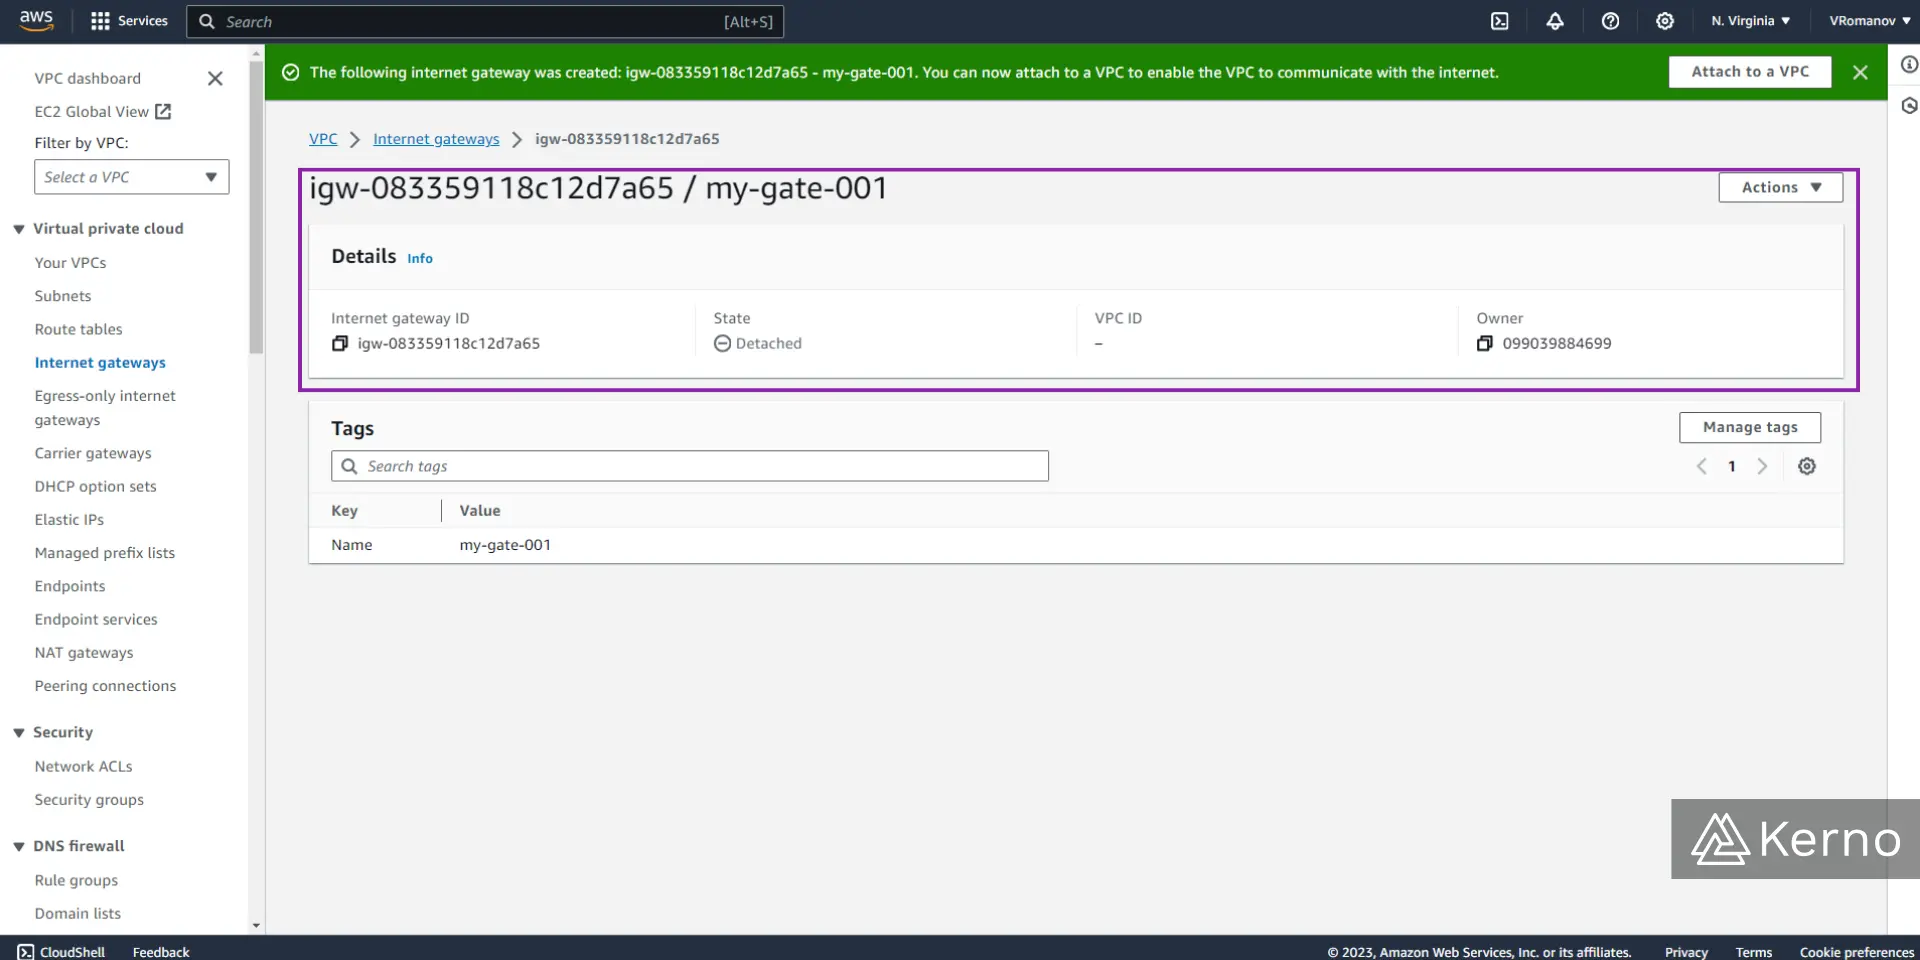Collapse the DNS firewall section
Viewport: 1920px width, 960px height.
[x=19, y=846]
